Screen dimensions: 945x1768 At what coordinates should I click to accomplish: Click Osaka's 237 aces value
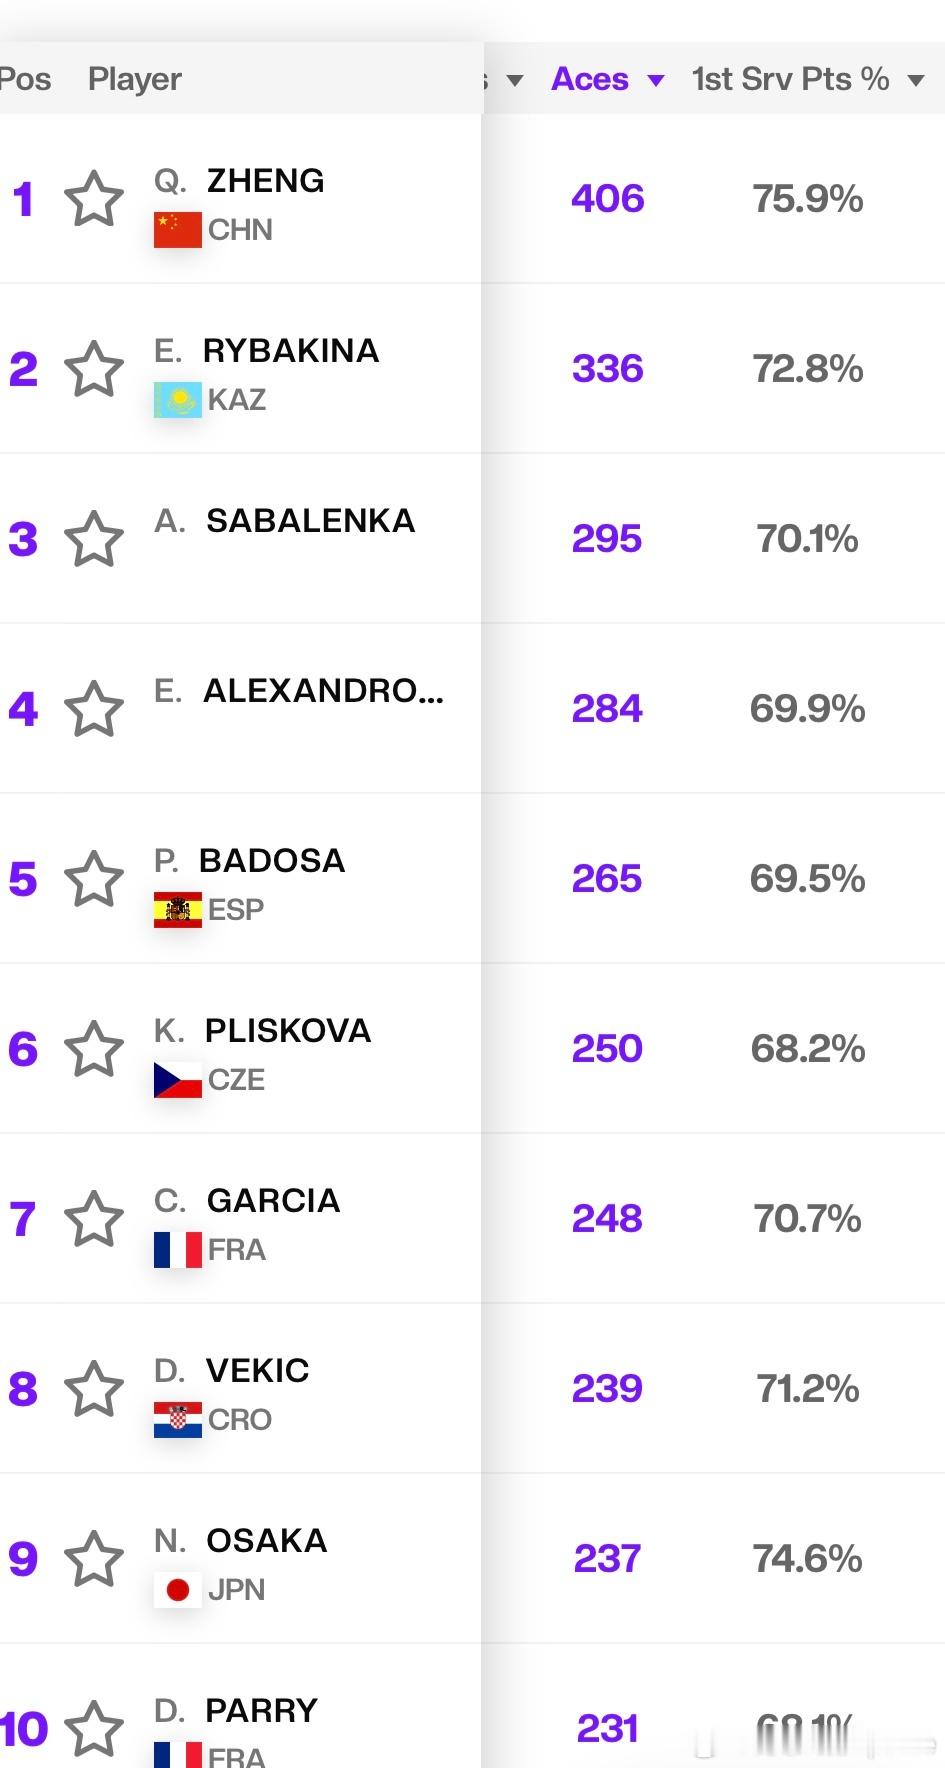(x=607, y=1558)
